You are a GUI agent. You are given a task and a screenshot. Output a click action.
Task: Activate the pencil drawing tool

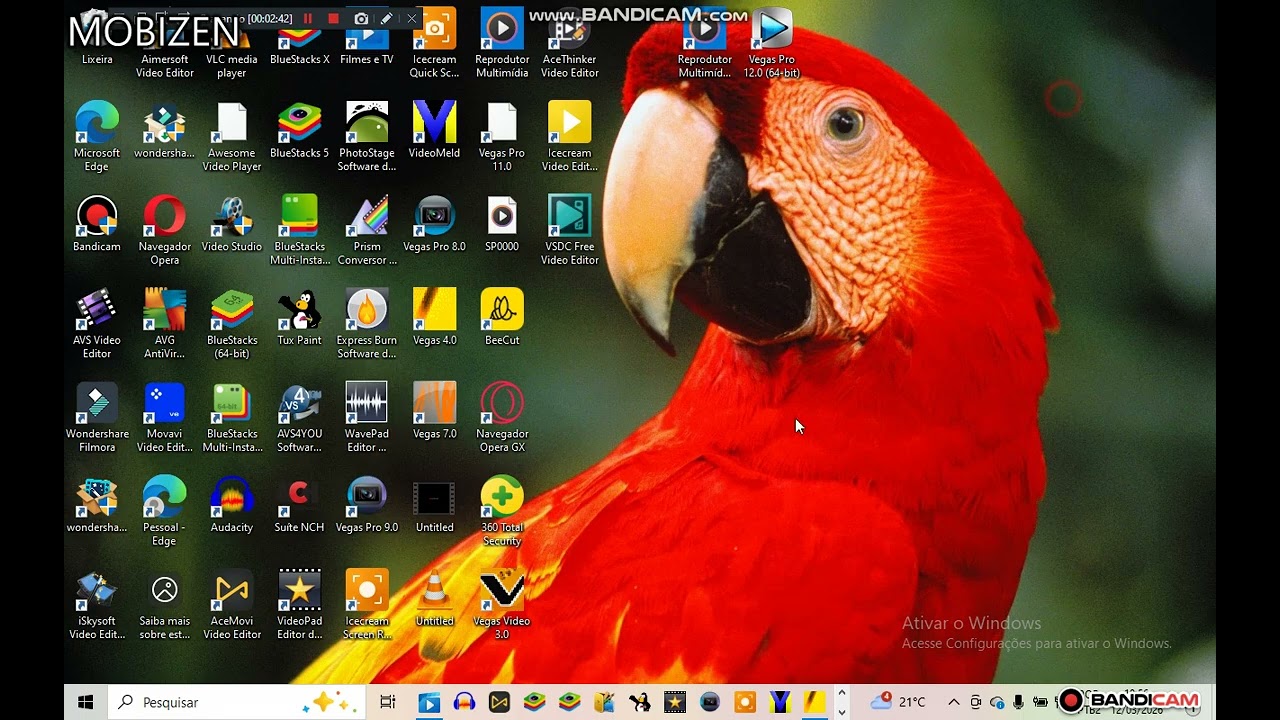point(386,19)
